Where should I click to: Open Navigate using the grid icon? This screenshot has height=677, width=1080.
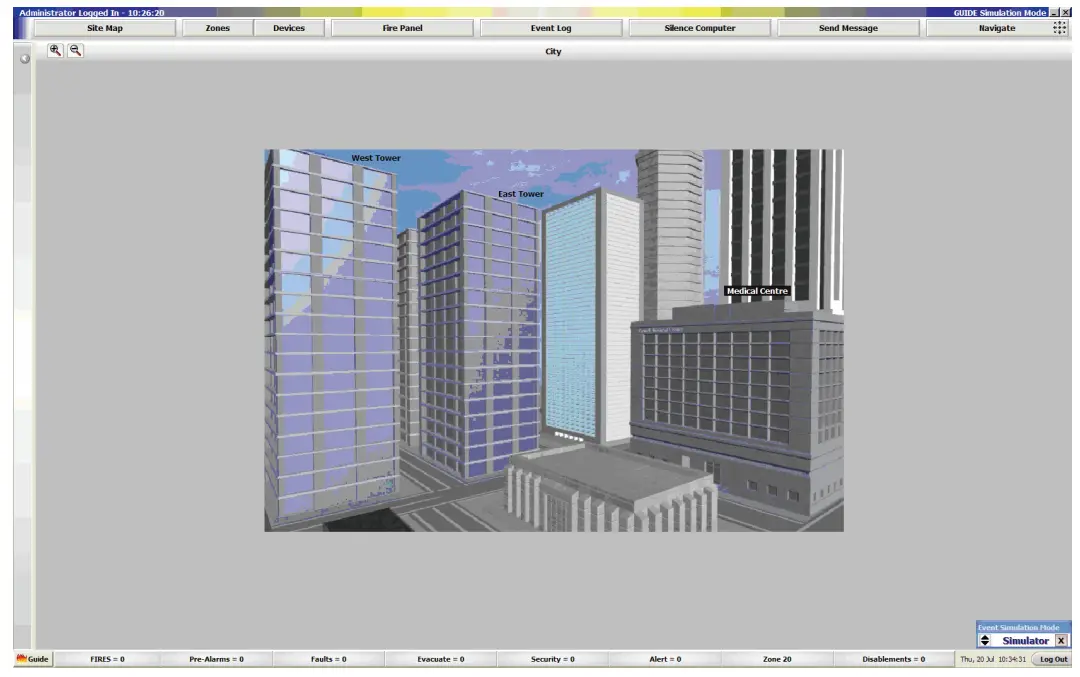1057,27
